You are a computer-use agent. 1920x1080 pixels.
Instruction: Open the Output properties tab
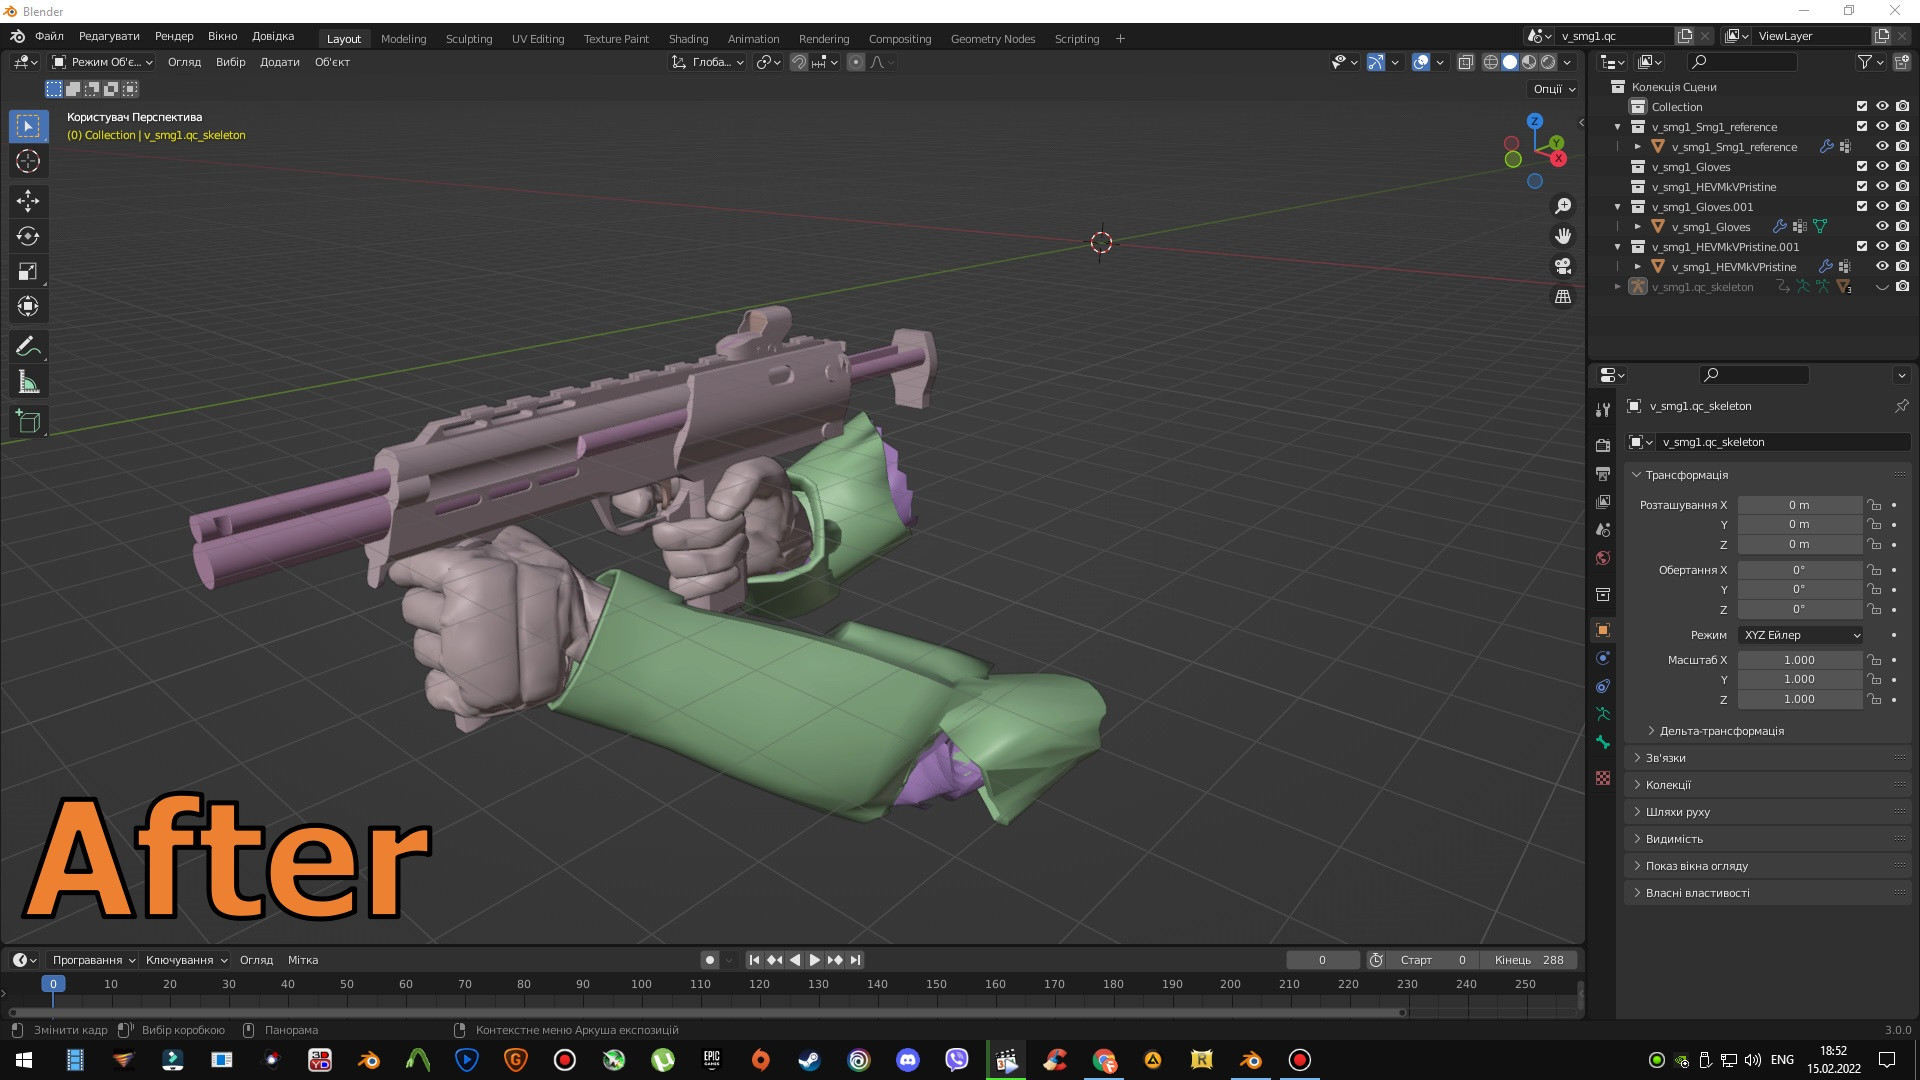tap(1603, 474)
